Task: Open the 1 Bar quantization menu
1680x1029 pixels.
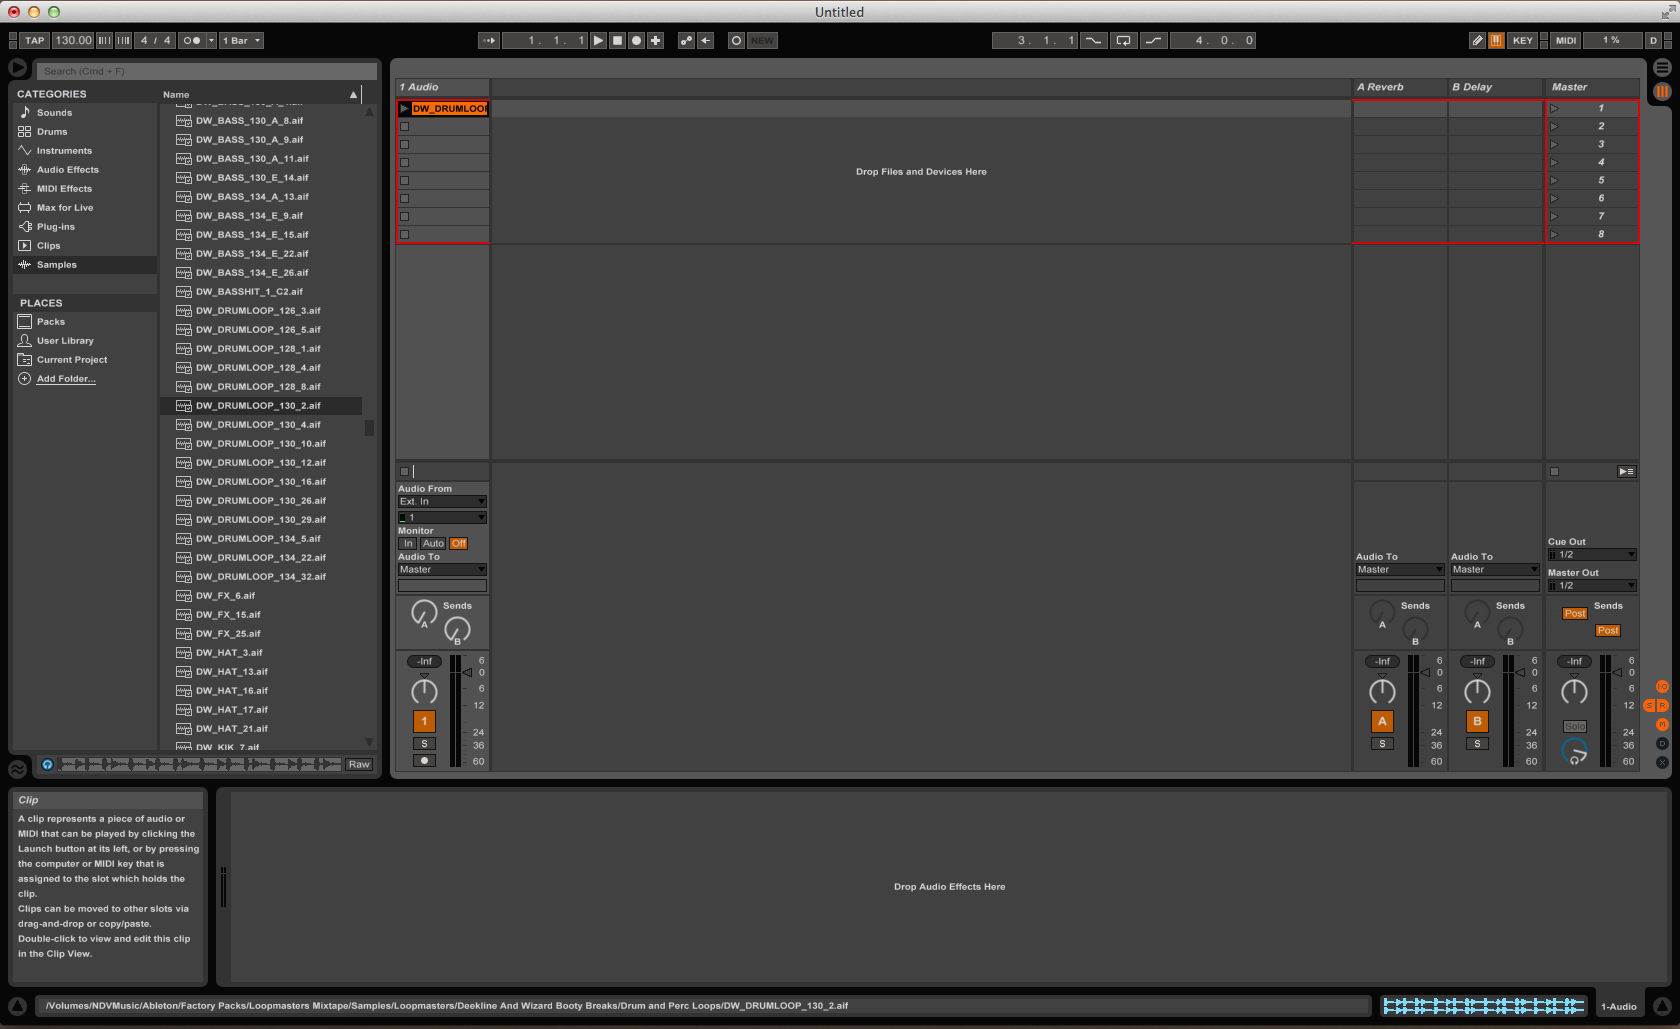Action: (x=242, y=41)
